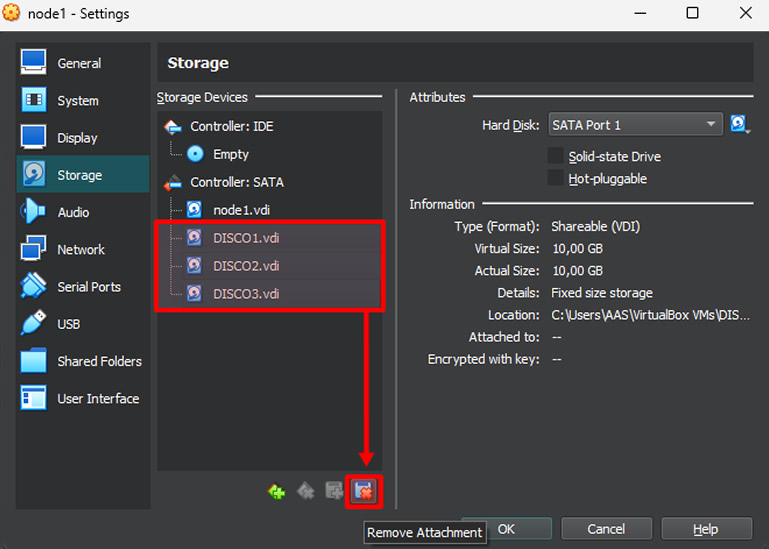Open the USB settings section
This screenshot has height=549, width=769.
click(x=83, y=324)
